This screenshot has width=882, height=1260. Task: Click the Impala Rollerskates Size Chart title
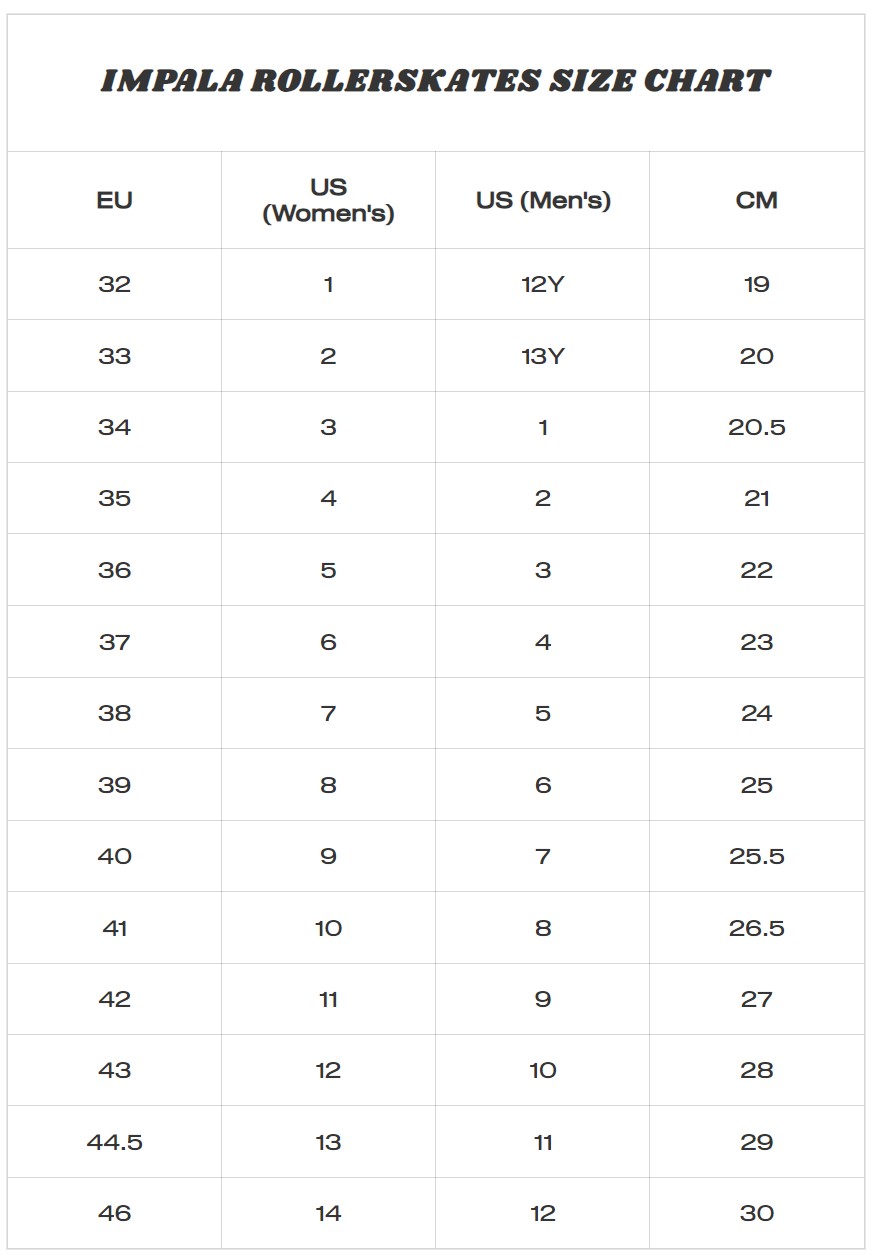click(436, 82)
